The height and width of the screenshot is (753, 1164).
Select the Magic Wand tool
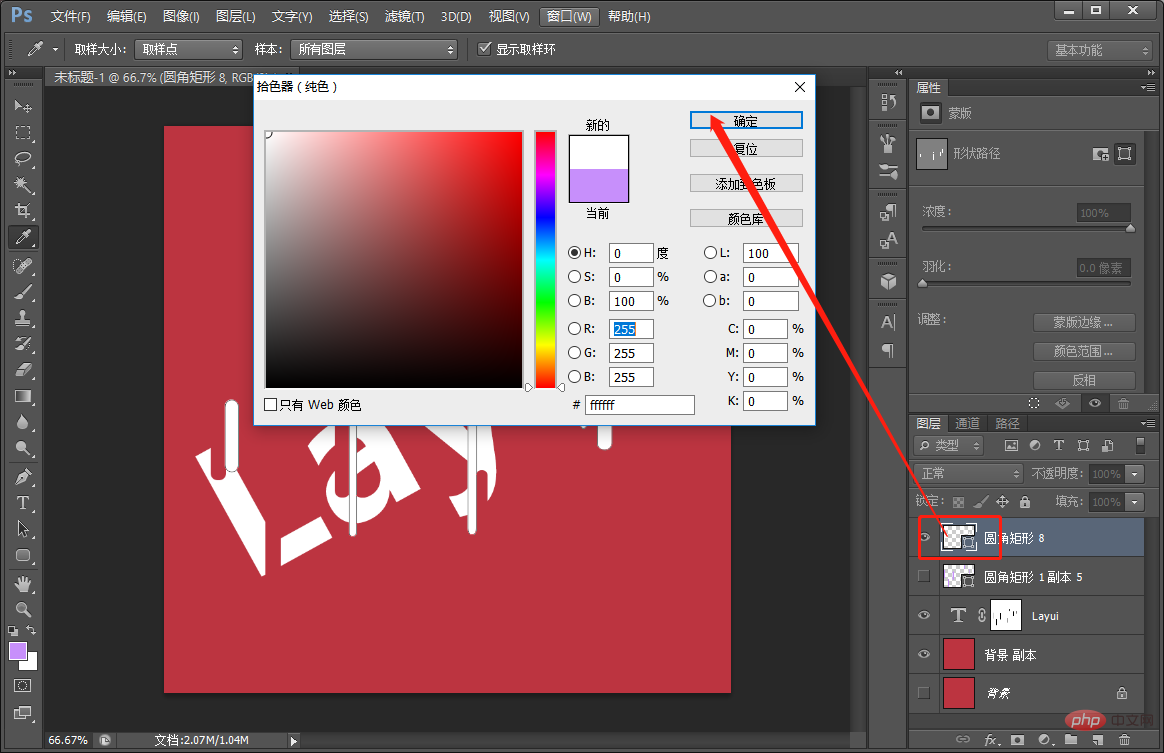[x=23, y=185]
